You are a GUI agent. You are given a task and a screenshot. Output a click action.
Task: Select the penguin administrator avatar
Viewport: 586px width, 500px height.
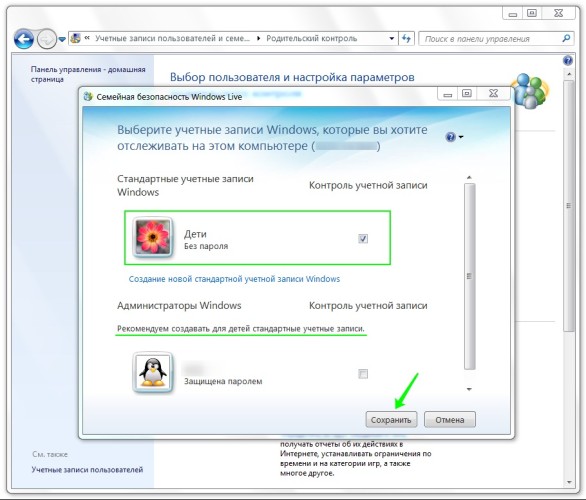(153, 373)
